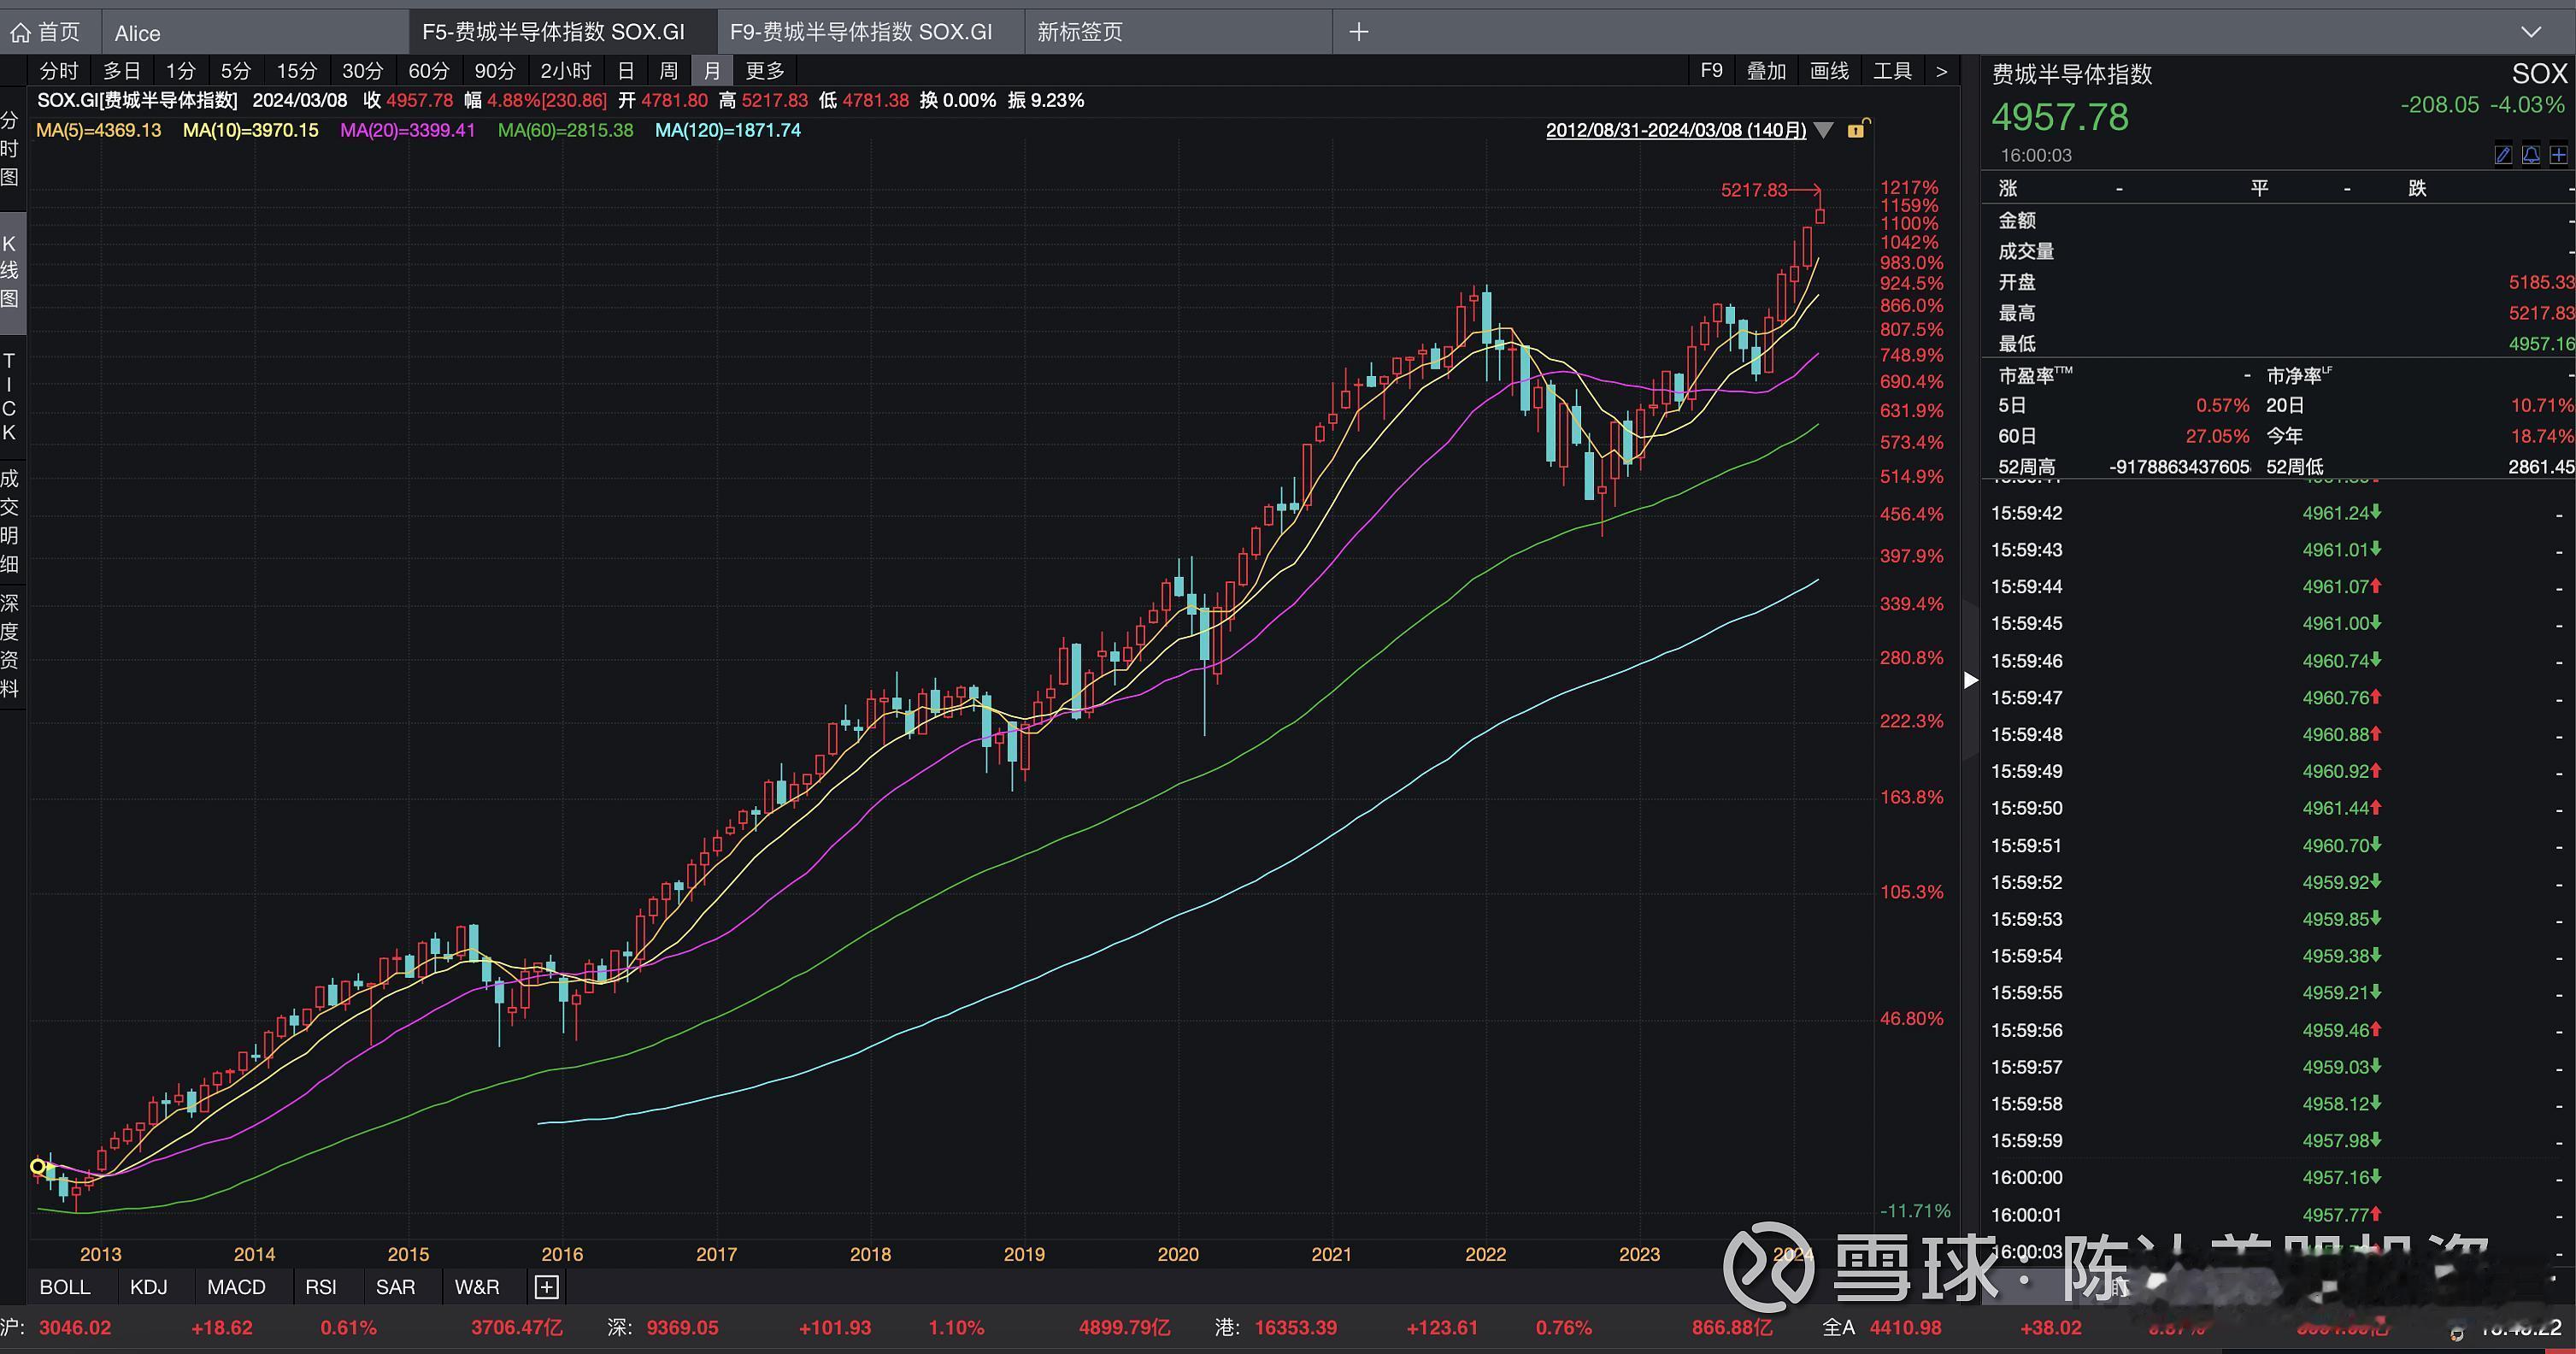The image size is (2576, 1354).
Task: Open the home tab house icon
Action: click(20, 33)
